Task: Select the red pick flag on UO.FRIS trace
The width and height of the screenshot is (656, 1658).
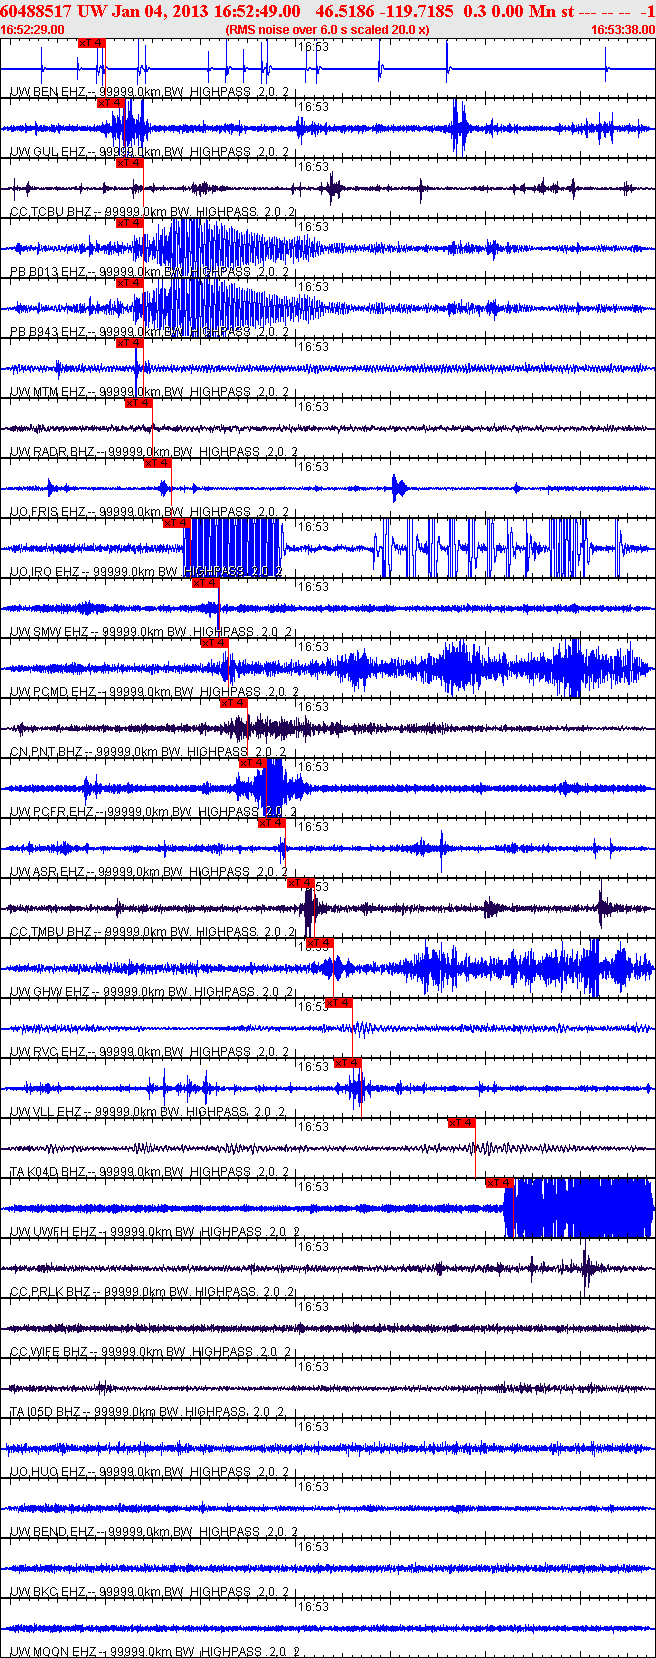Action: pos(157,463)
